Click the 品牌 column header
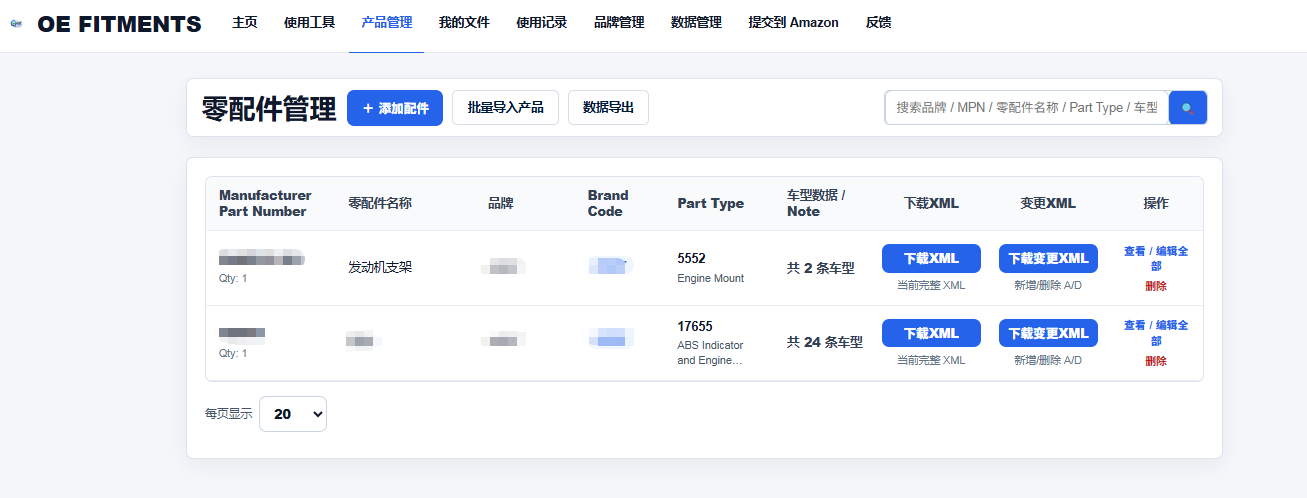The width and height of the screenshot is (1307, 498). [x=501, y=203]
